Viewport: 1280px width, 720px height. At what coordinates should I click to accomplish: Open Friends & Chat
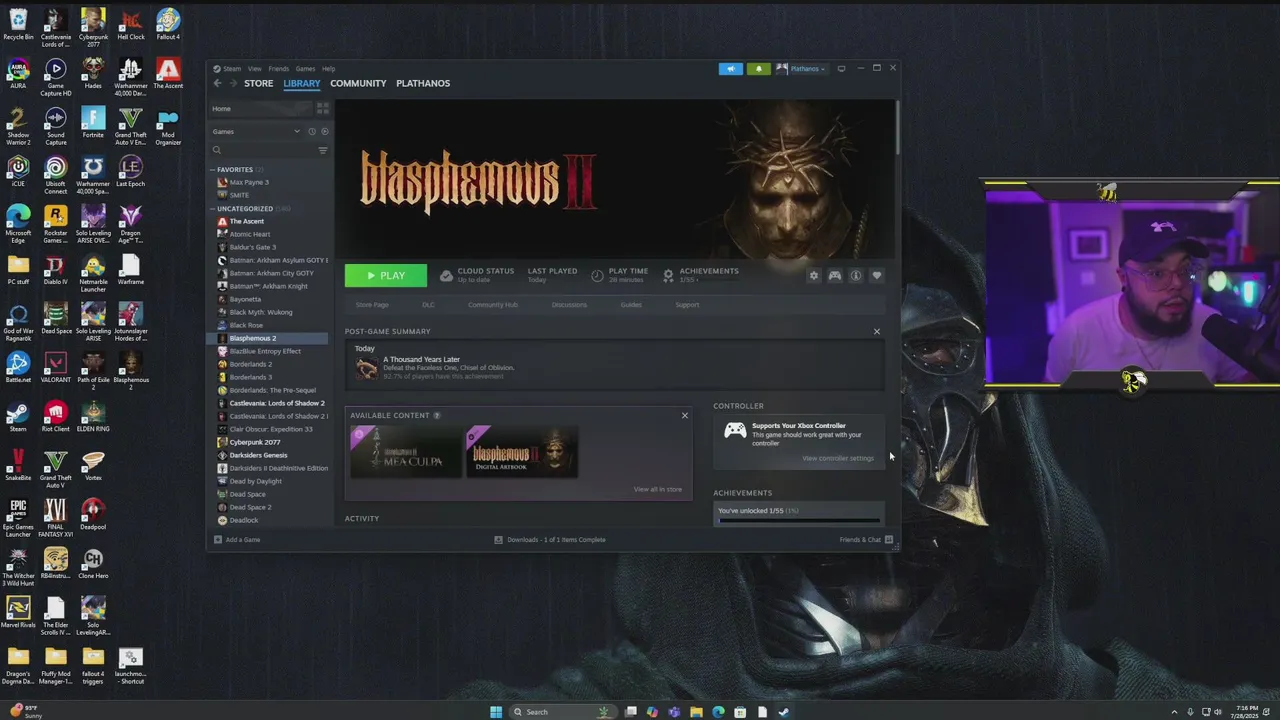(866, 540)
